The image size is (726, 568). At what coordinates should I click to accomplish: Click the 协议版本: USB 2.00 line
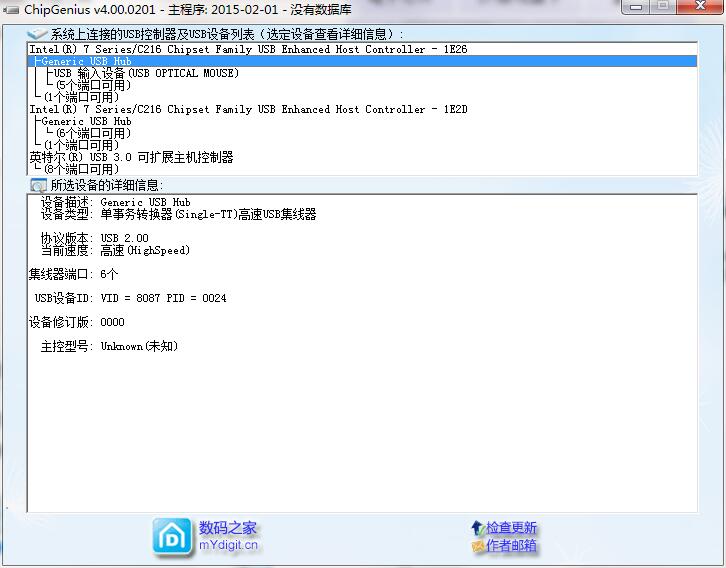[94, 238]
